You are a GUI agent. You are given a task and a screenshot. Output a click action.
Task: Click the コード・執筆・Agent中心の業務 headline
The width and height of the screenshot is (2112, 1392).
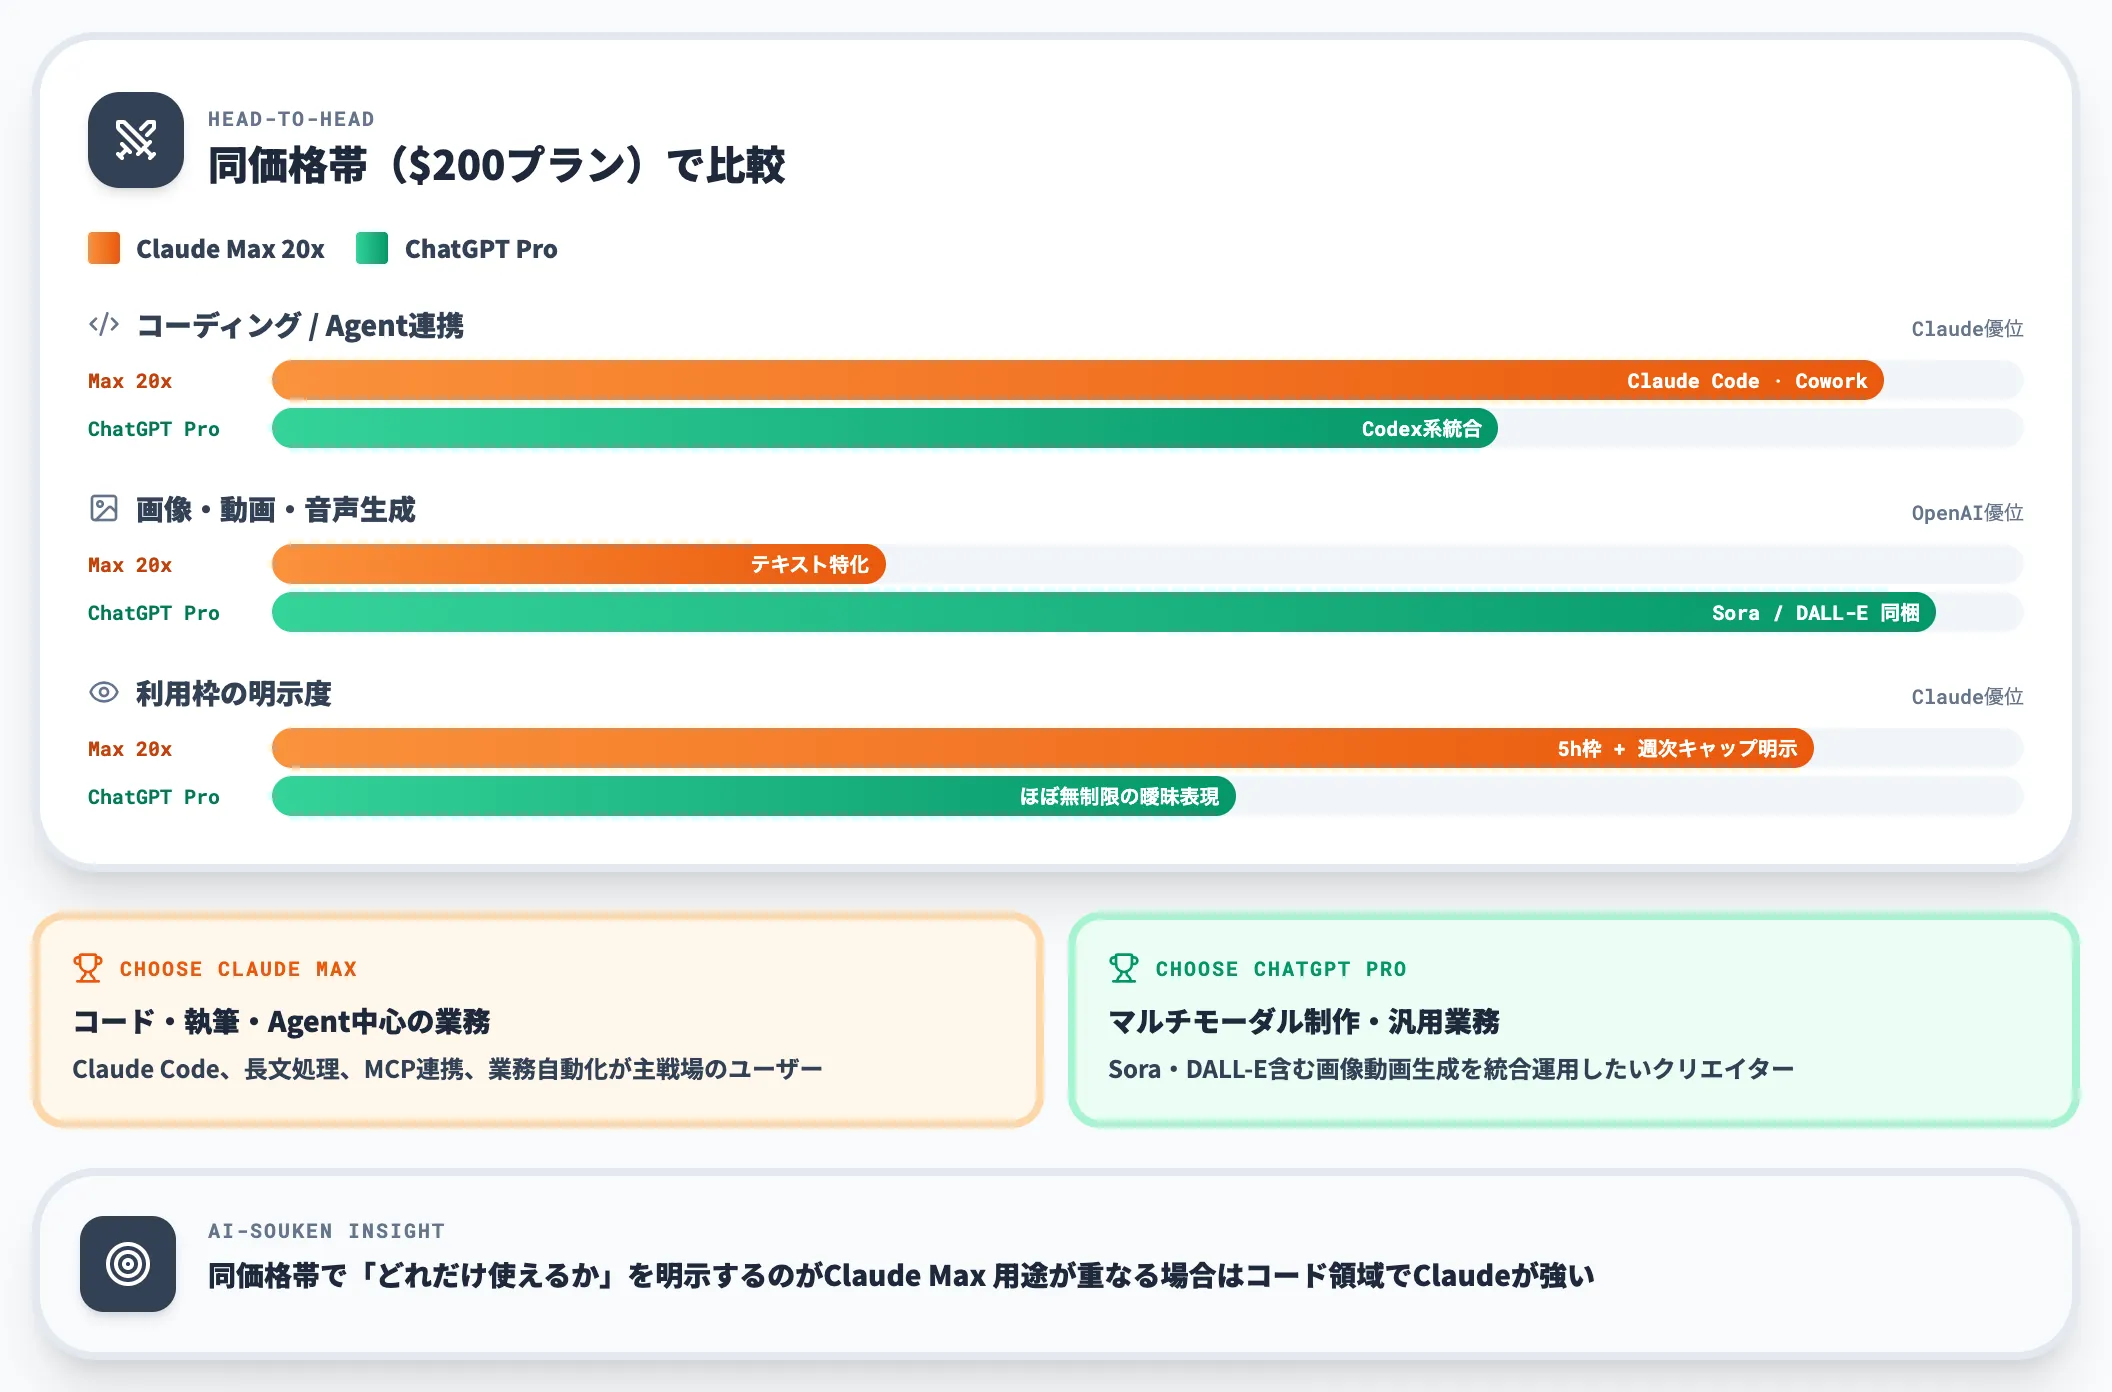tap(282, 1021)
